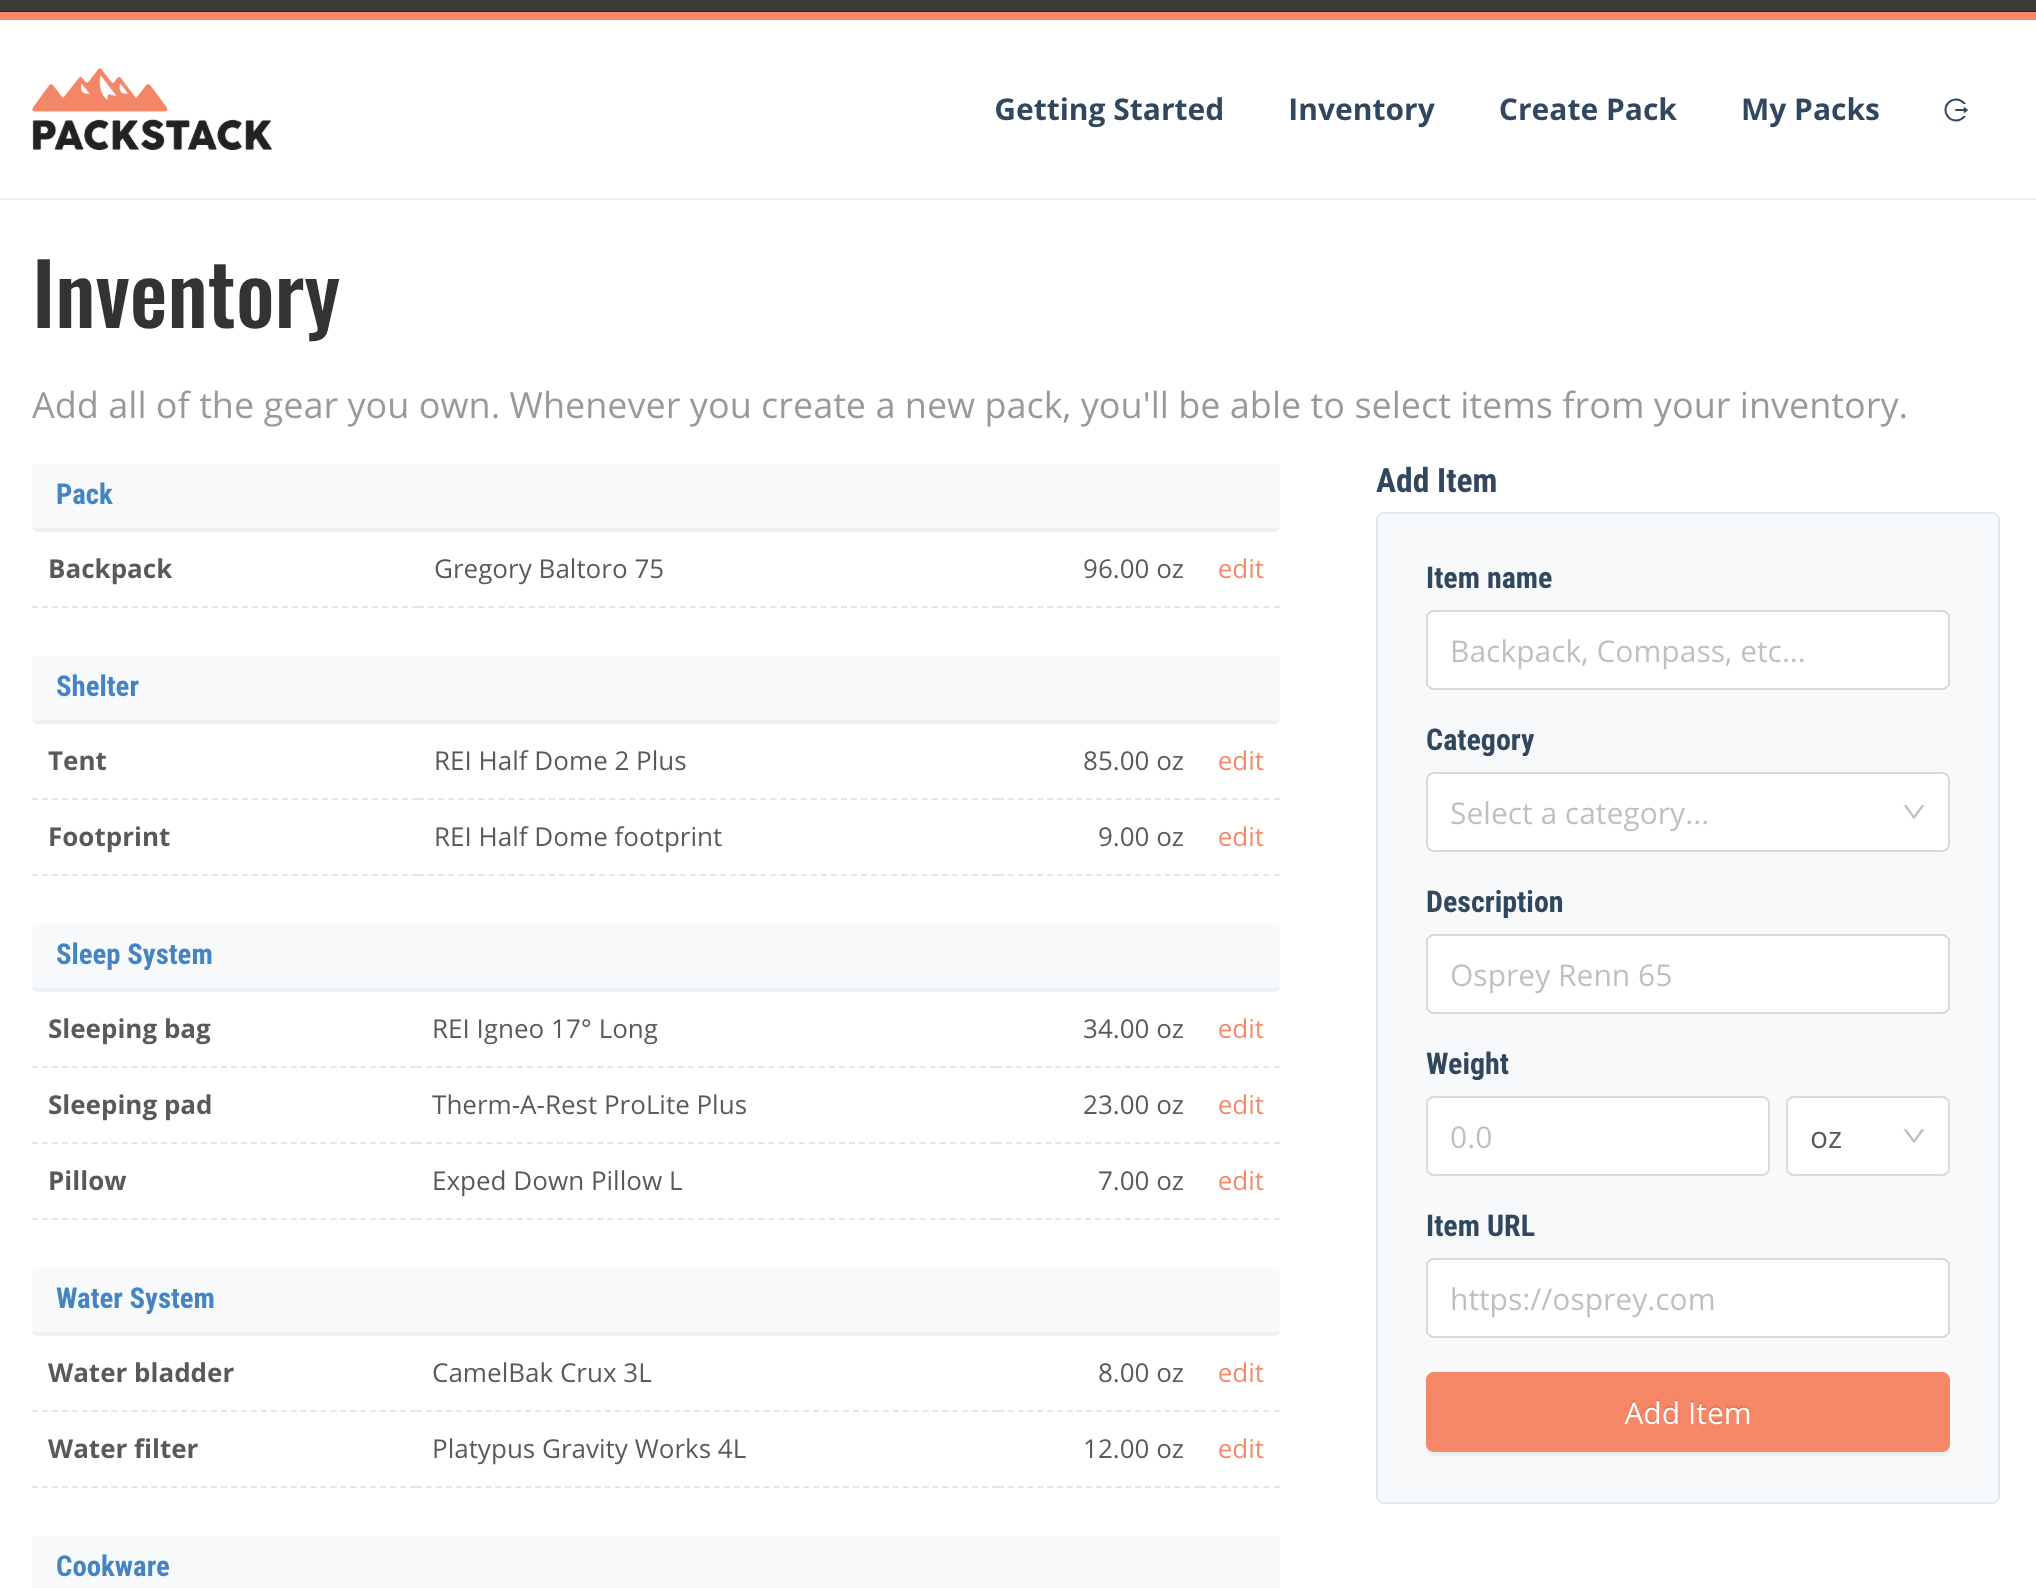Screen dimensions: 2036x1588
Task: Edit the Sleeping pad item
Action: click(x=1240, y=1105)
